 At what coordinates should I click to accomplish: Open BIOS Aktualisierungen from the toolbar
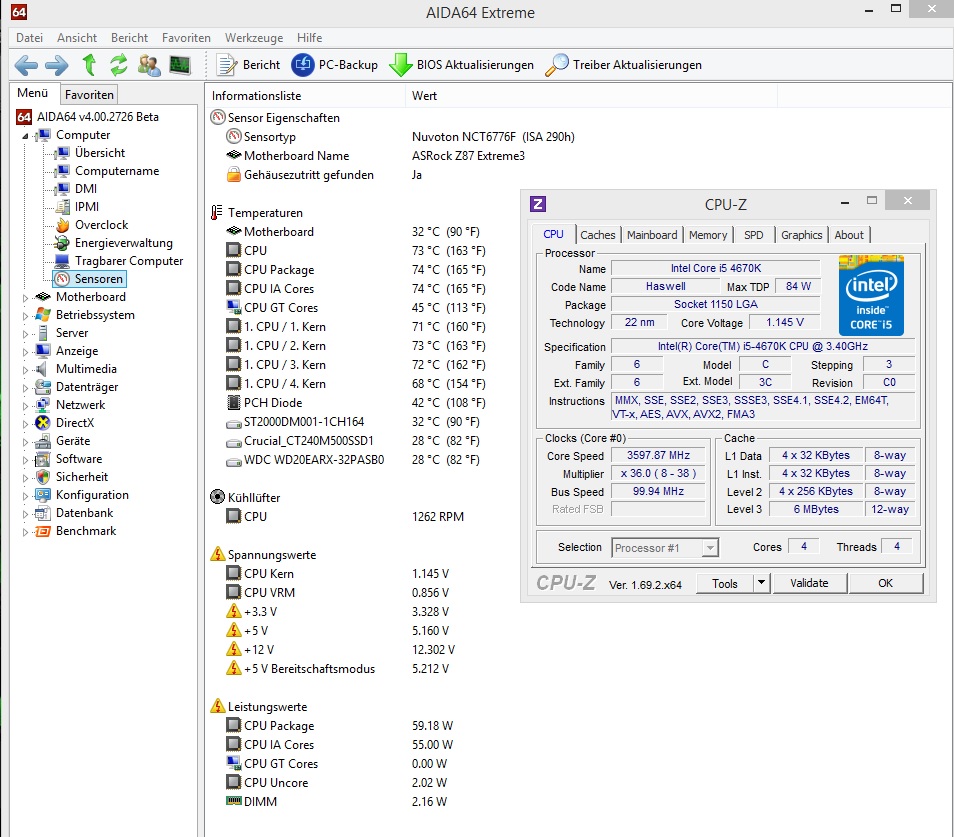[461, 64]
